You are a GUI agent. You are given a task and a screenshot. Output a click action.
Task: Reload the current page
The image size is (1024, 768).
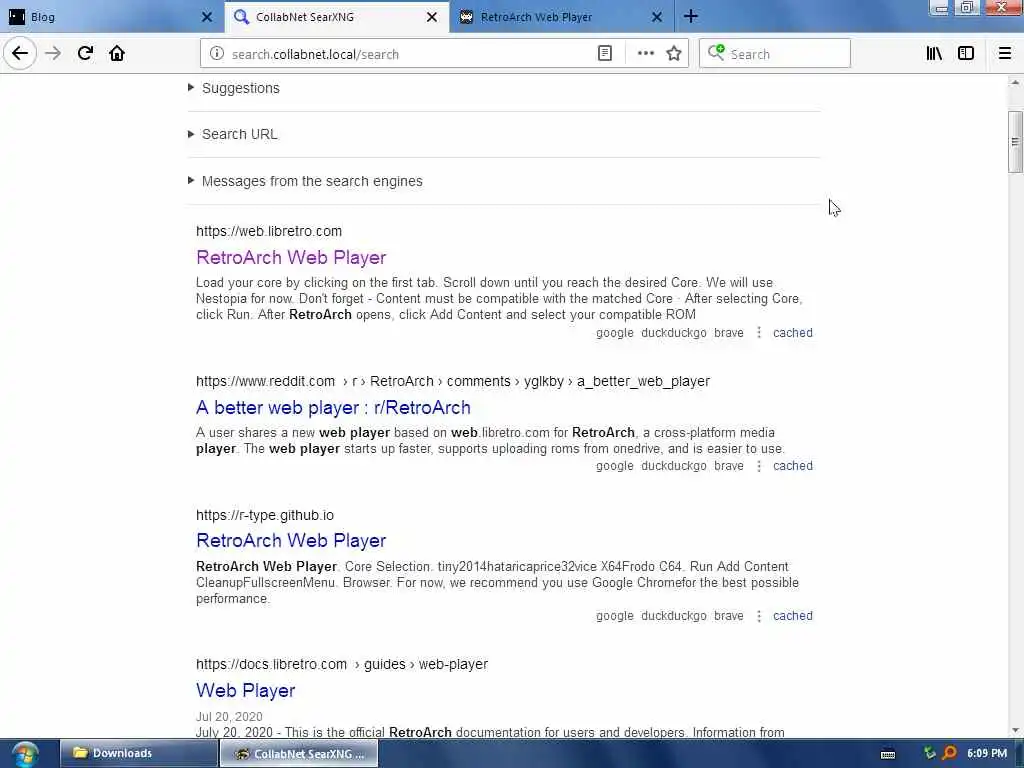pyautogui.click(x=85, y=53)
